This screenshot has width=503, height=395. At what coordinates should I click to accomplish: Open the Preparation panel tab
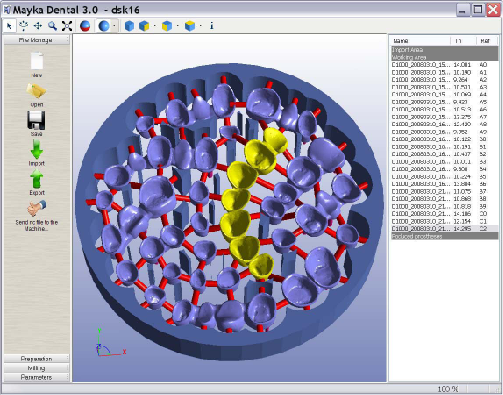pyautogui.click(x=36, y=359)
